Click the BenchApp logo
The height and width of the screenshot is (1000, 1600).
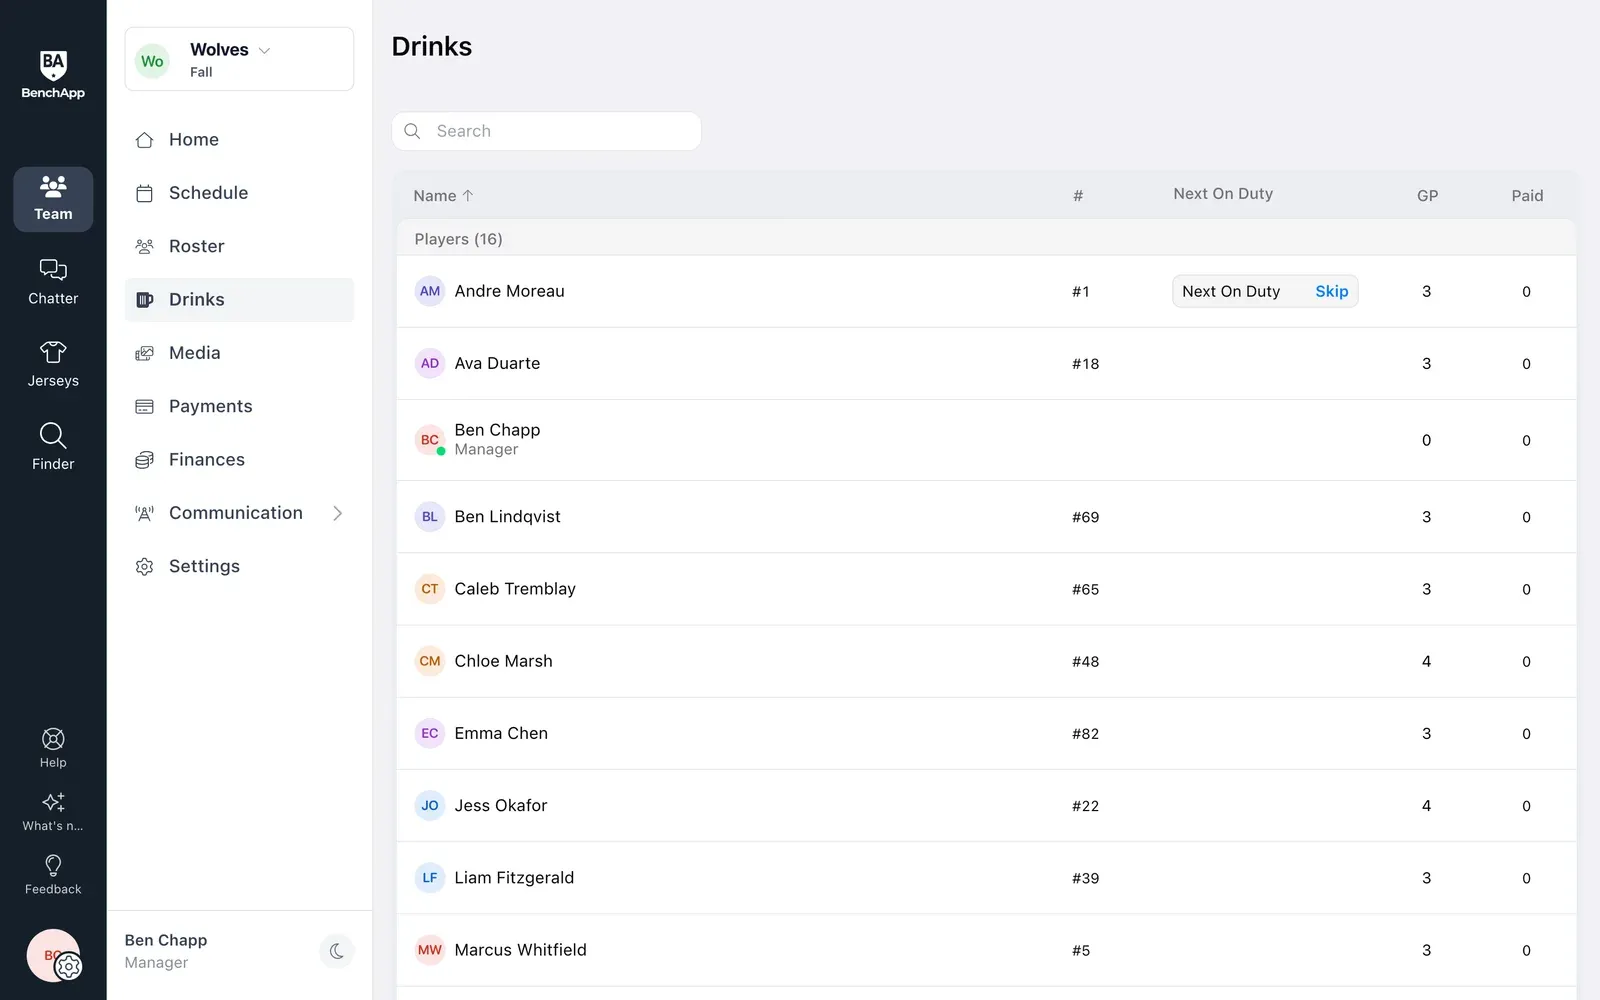[53, 75]
